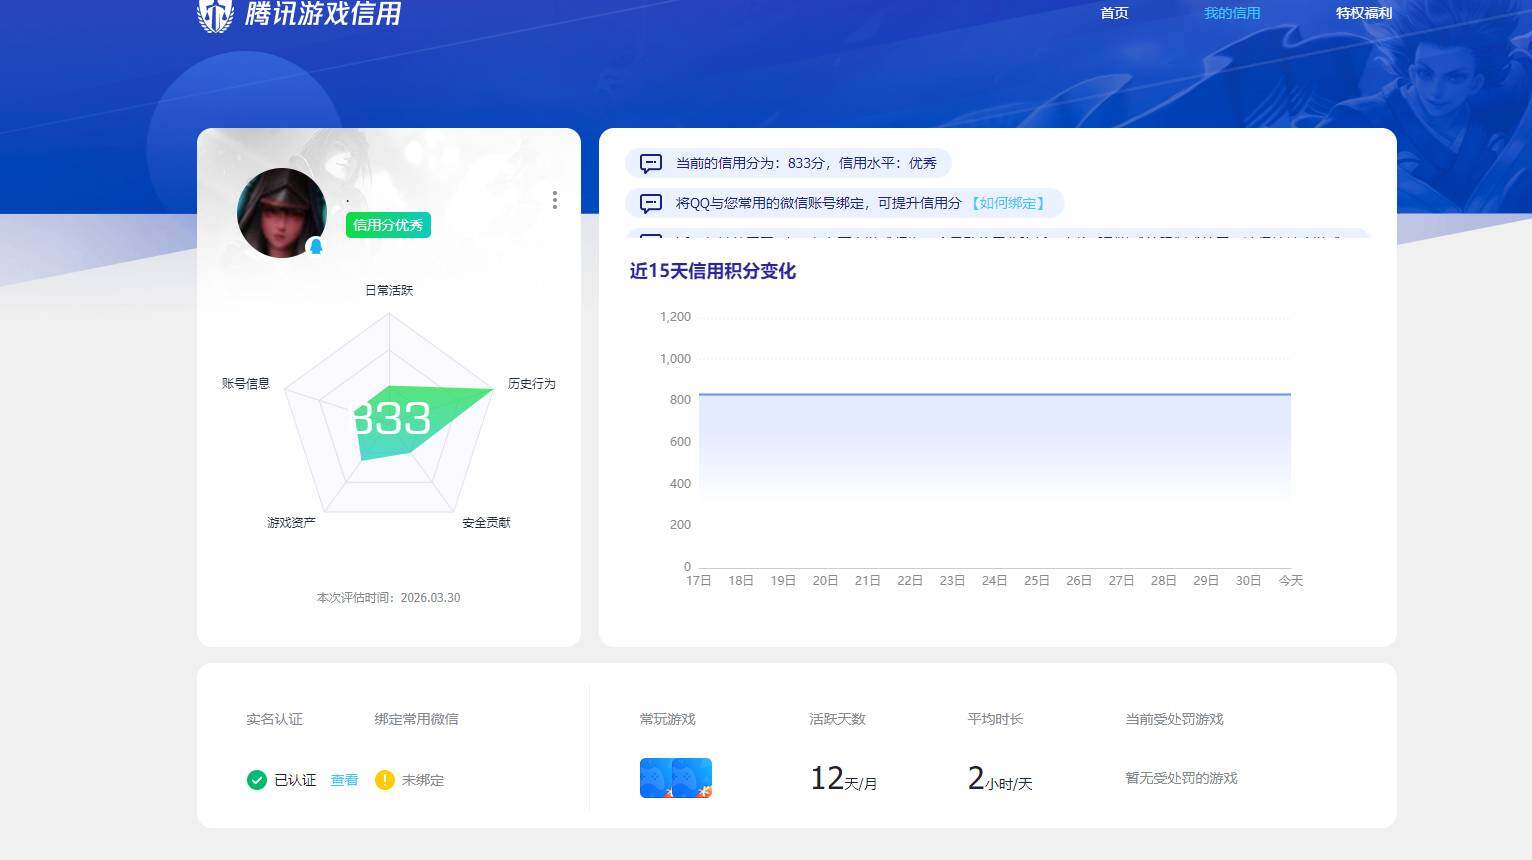Click the 当前受处罚游戏 label
Image resolution: width=1532 pixels, height=860 pixels.
(x=1174, y=719)
